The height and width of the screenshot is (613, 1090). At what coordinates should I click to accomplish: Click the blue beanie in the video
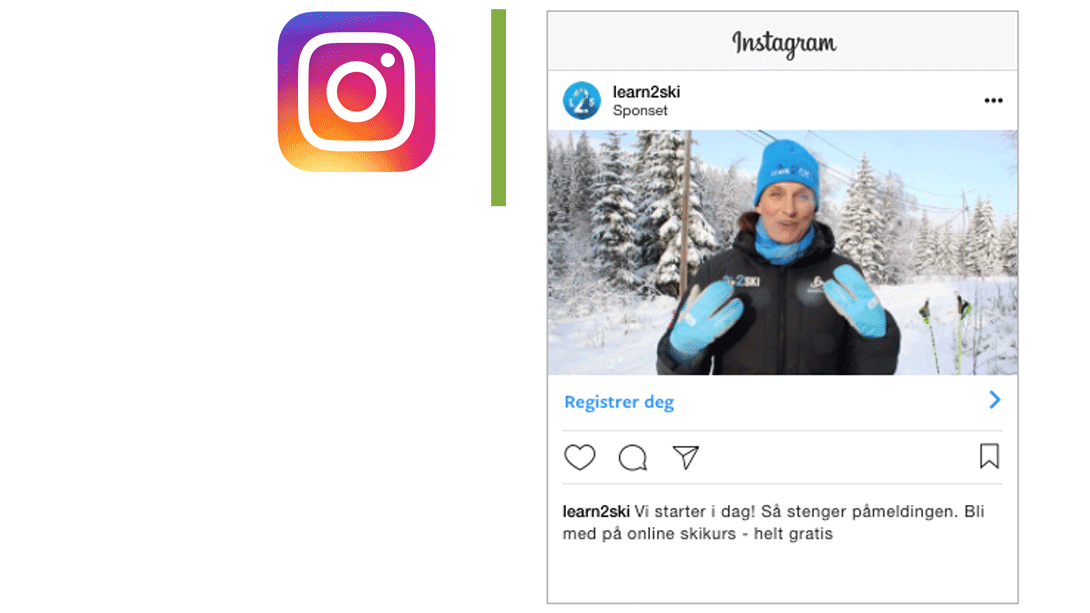point(787,172)
